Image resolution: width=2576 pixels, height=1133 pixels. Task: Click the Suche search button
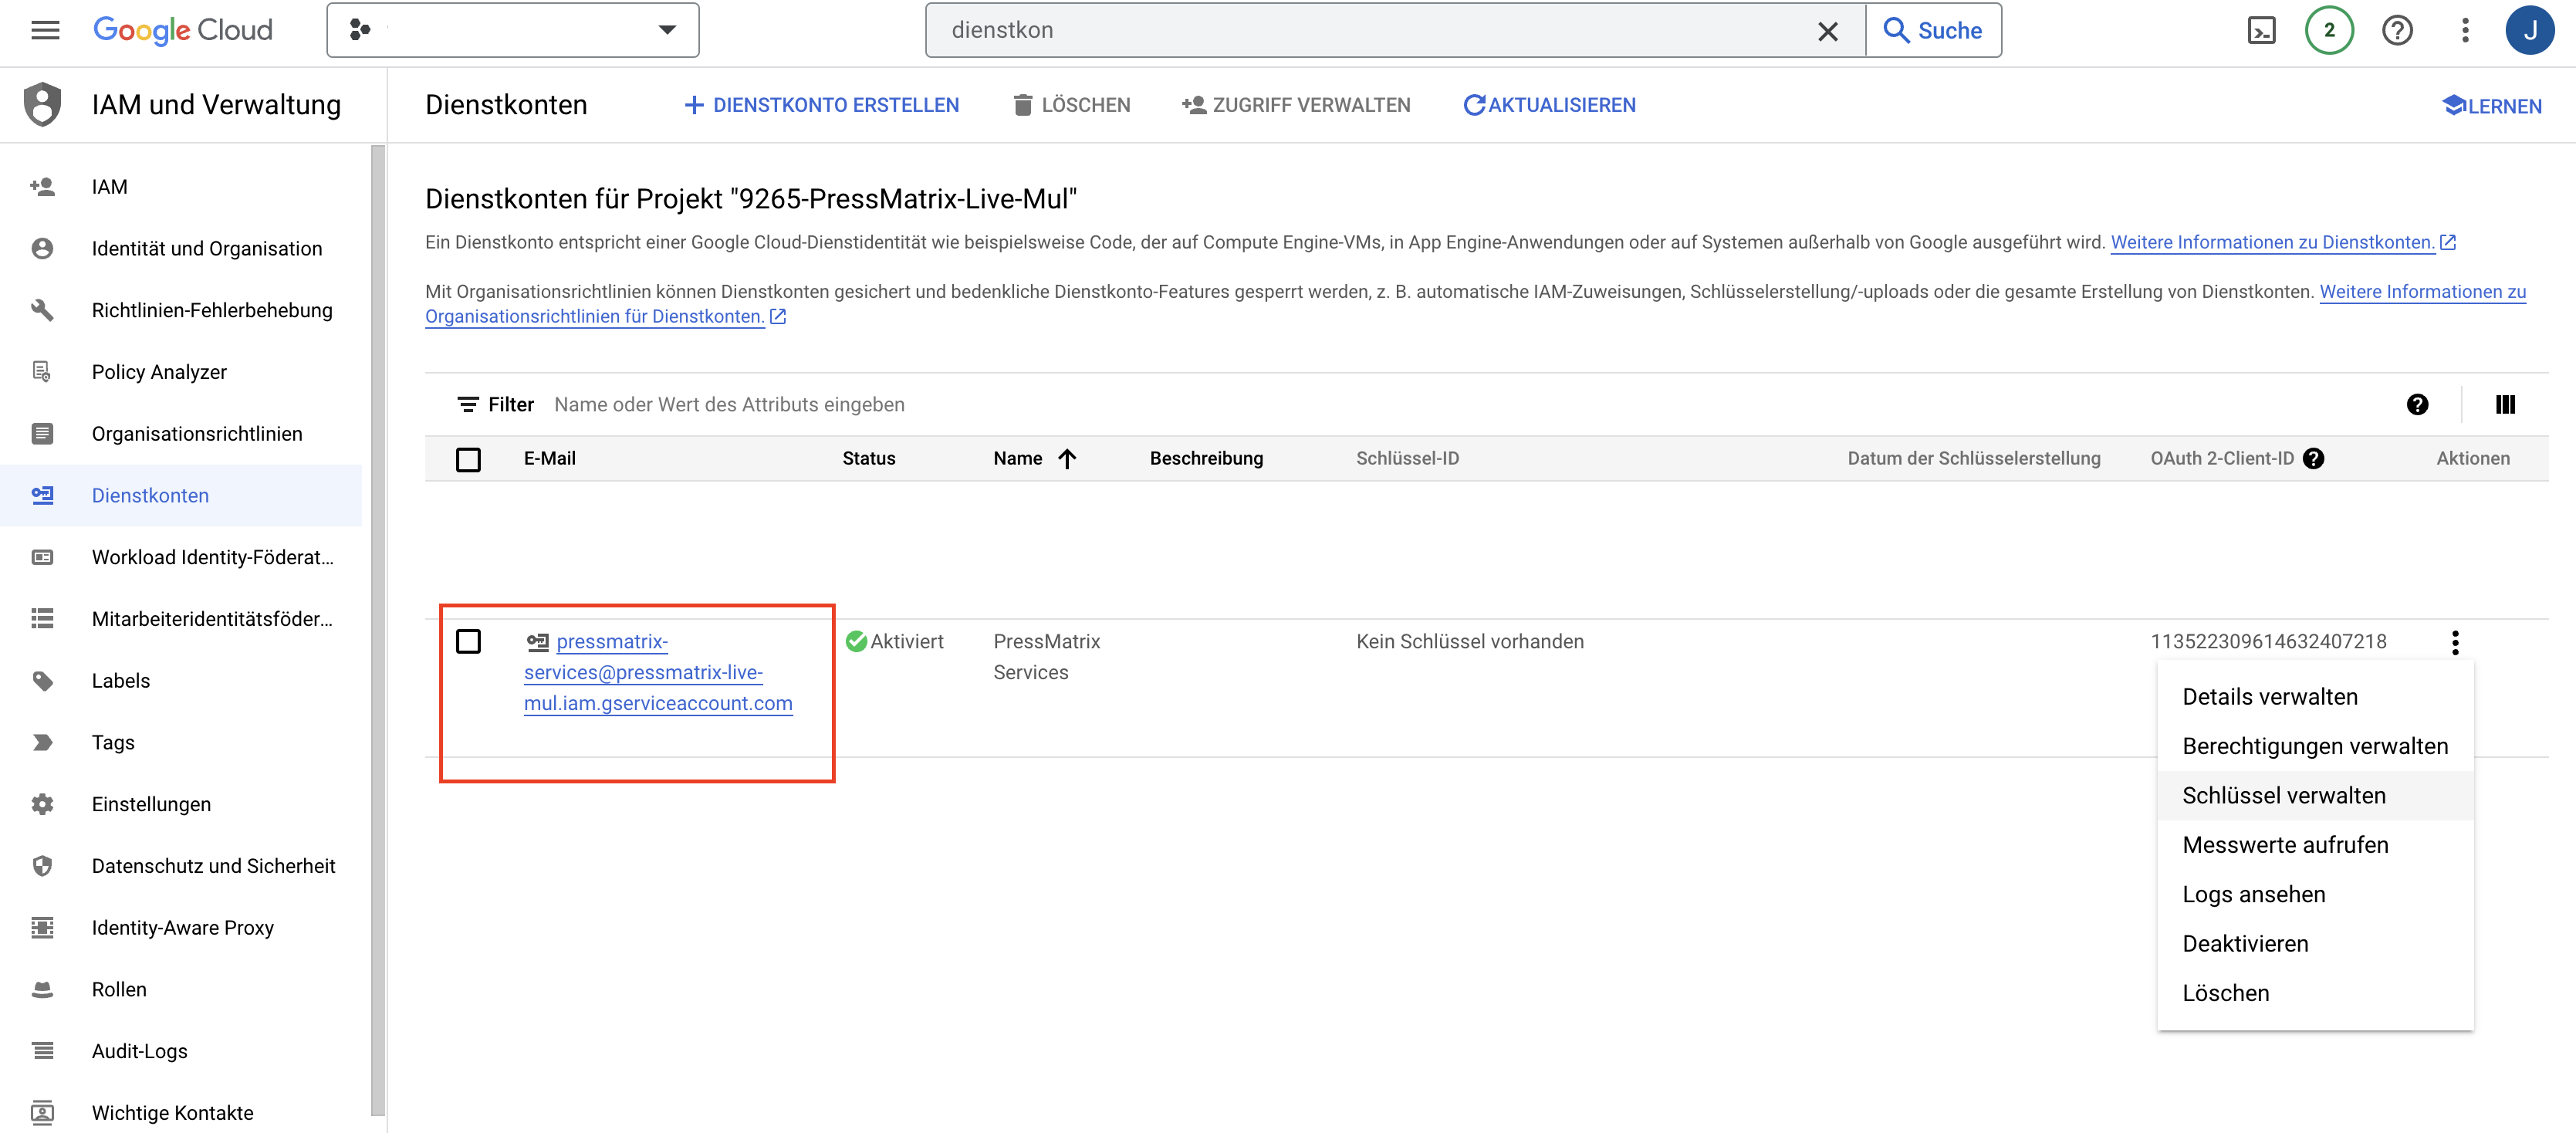click(1933, 30)
